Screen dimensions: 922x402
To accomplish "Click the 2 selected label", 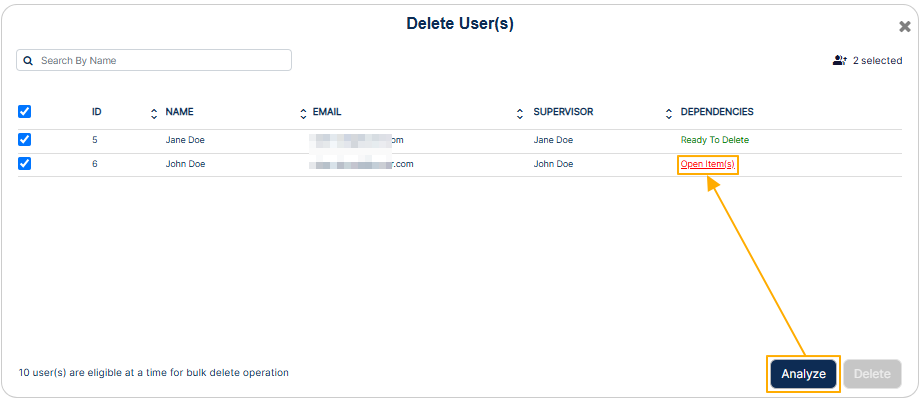I will pos(877,61).
